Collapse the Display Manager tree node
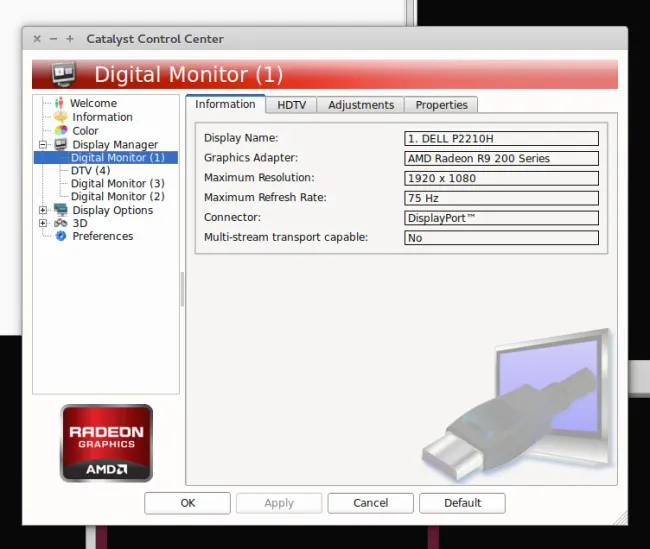Viewport: 650px width, 549px height. [x=43, y=145]
